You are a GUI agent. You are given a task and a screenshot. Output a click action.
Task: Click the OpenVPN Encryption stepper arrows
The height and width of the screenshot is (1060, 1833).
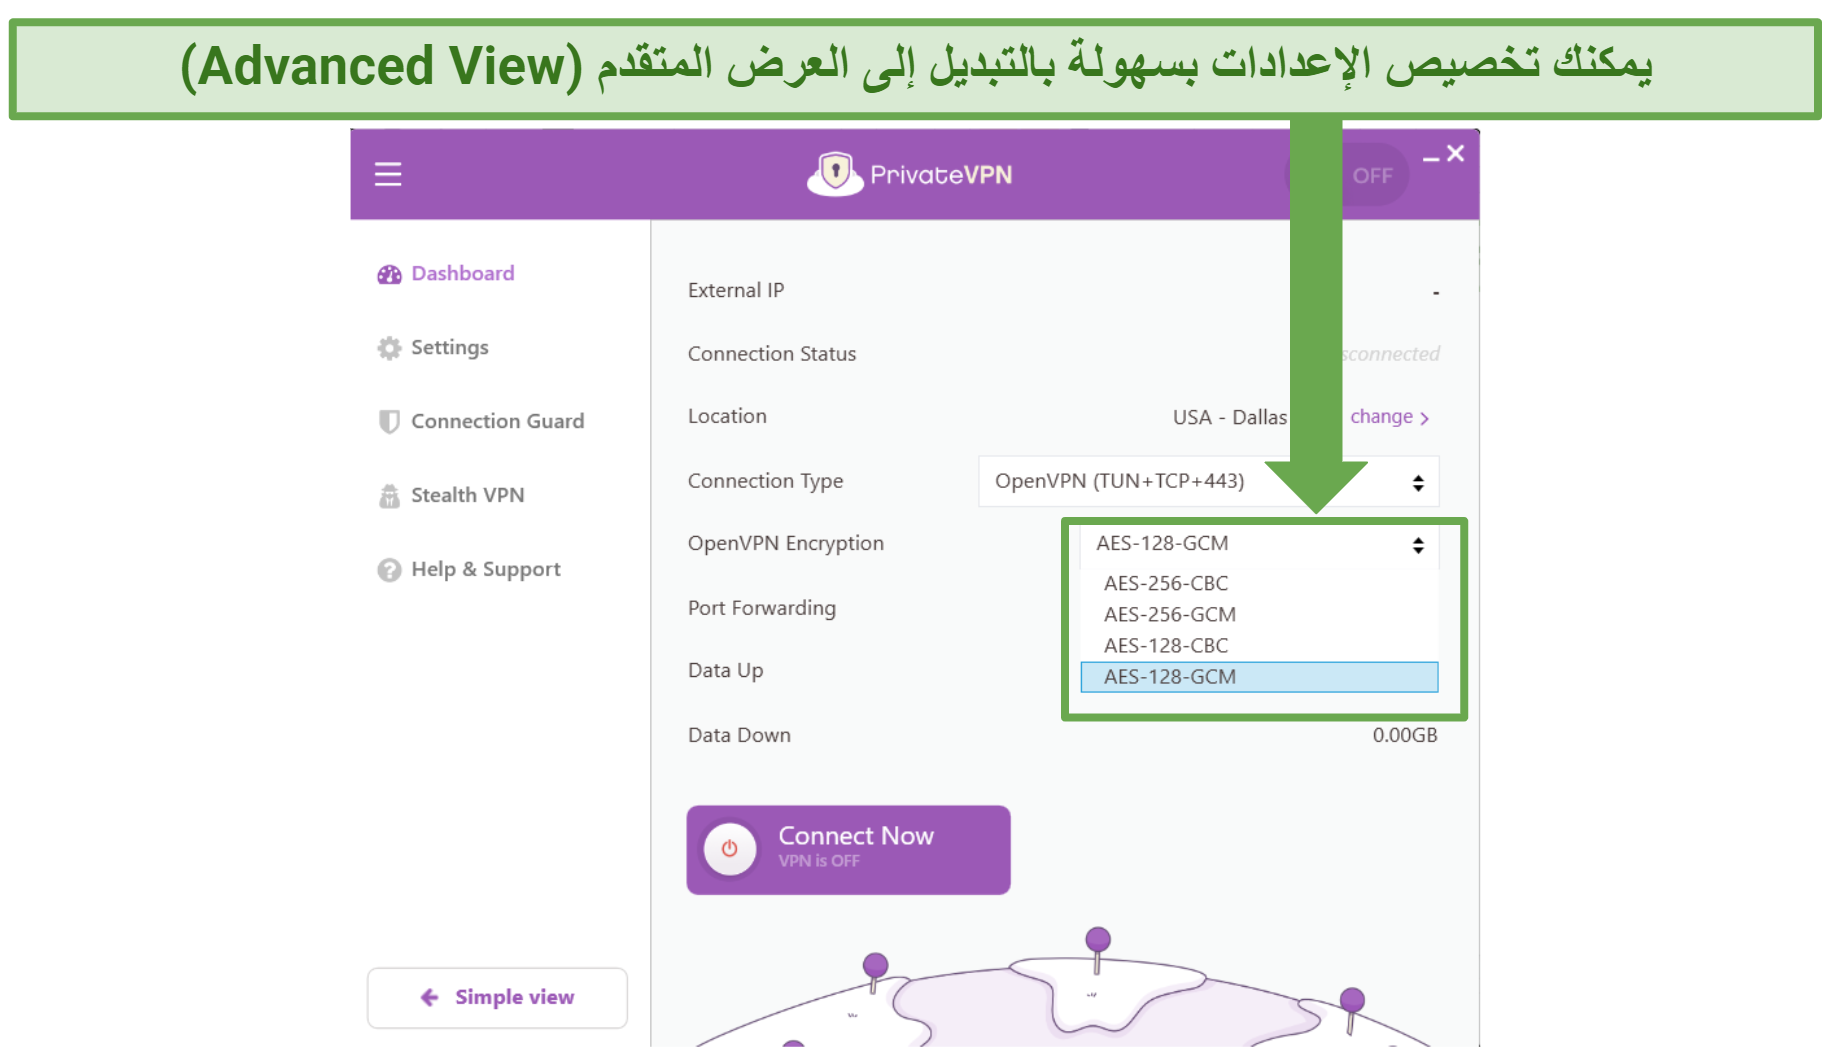(x=1418, y=545)
